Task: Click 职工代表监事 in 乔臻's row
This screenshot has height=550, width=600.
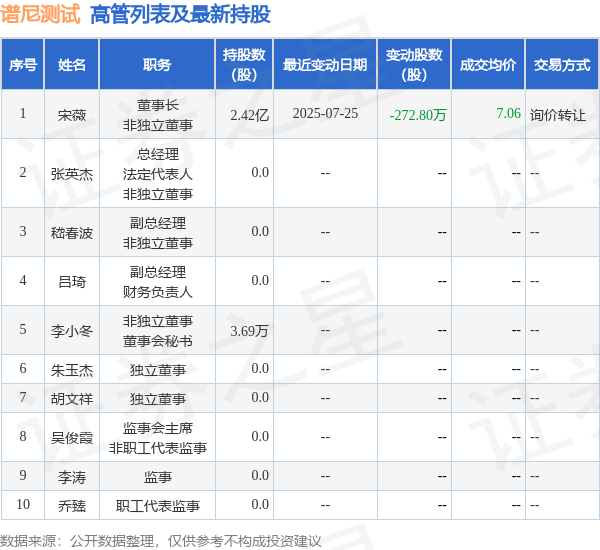Action: tap(158, 506)
